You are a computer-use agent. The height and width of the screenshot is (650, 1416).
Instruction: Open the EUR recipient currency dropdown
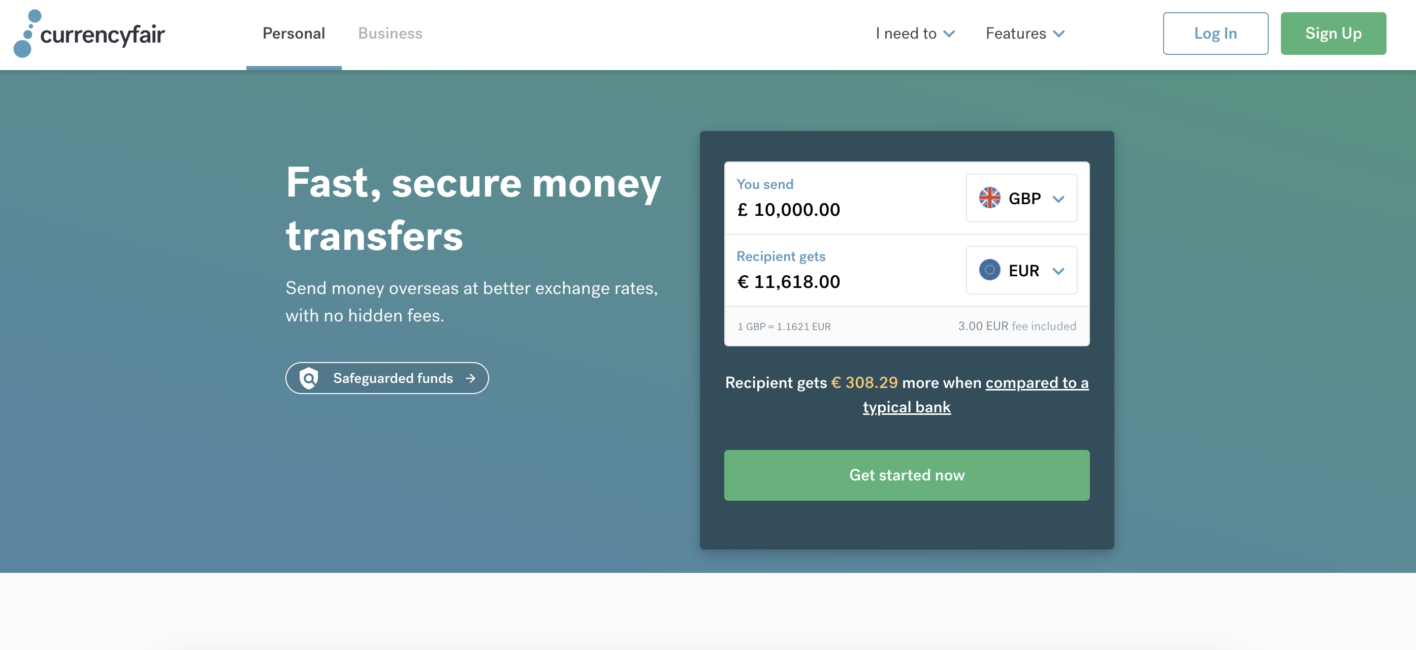tap(1021, 270)
